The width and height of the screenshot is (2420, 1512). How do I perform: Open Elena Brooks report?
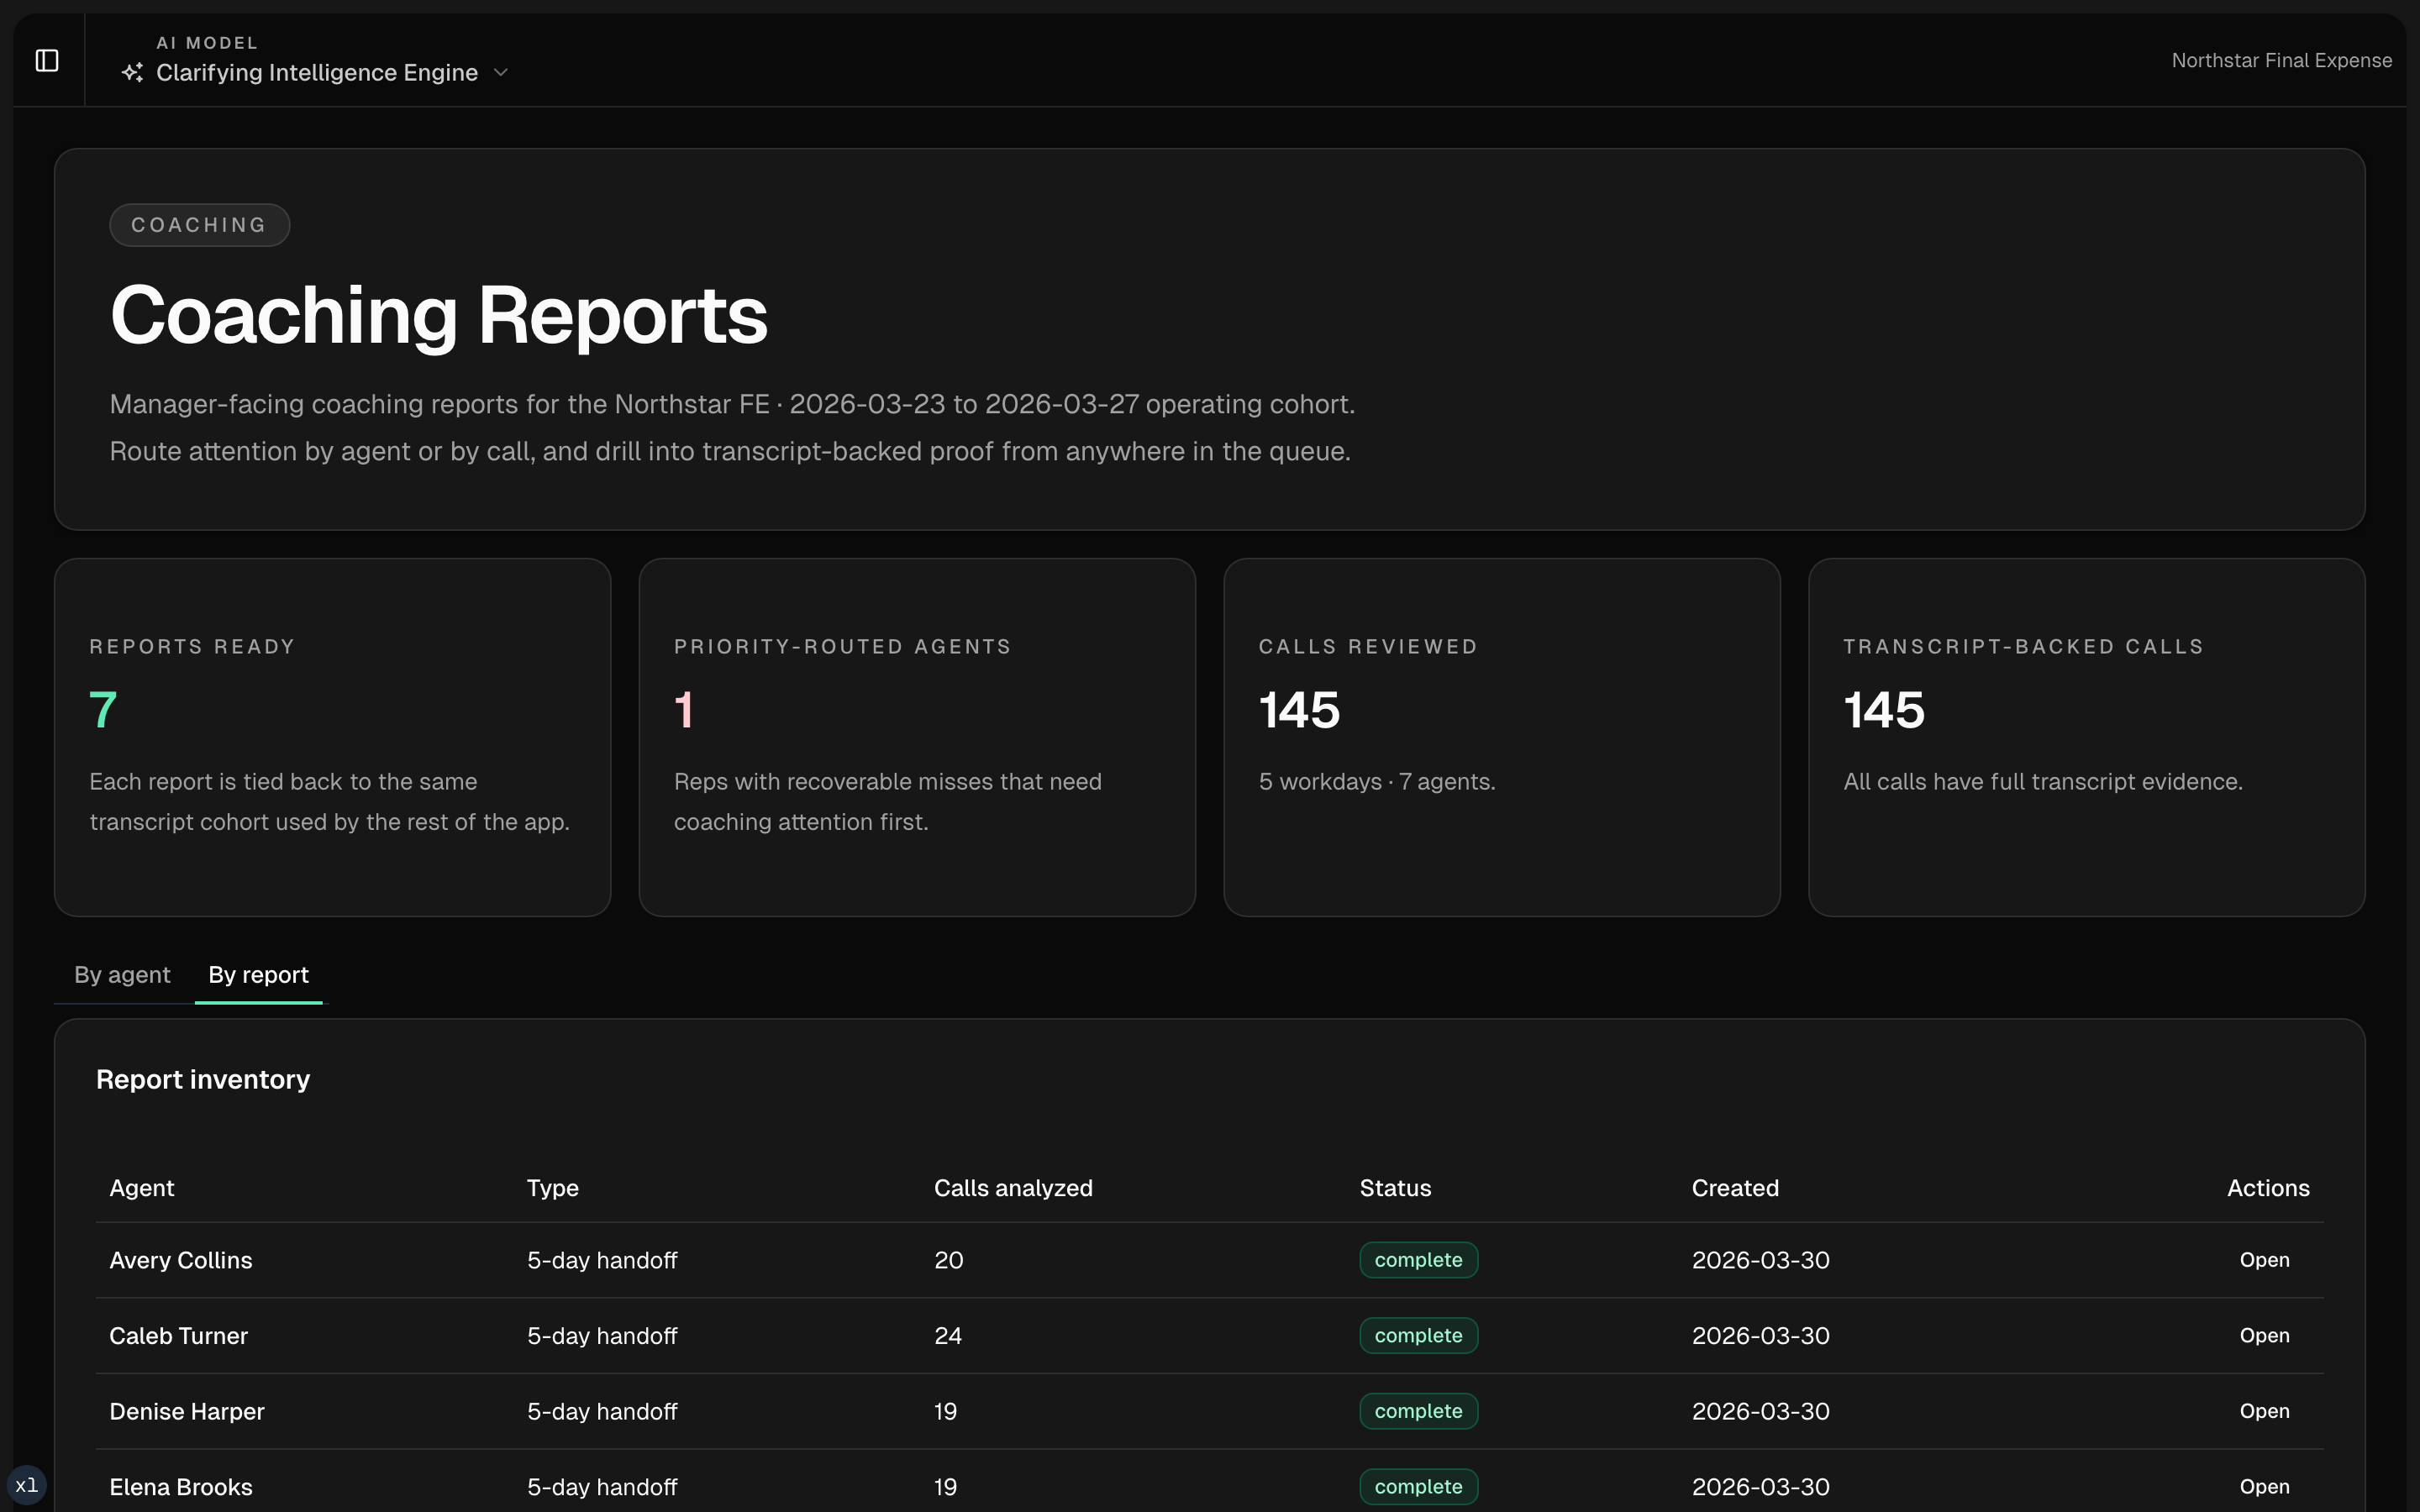tap(2264, 1487)
